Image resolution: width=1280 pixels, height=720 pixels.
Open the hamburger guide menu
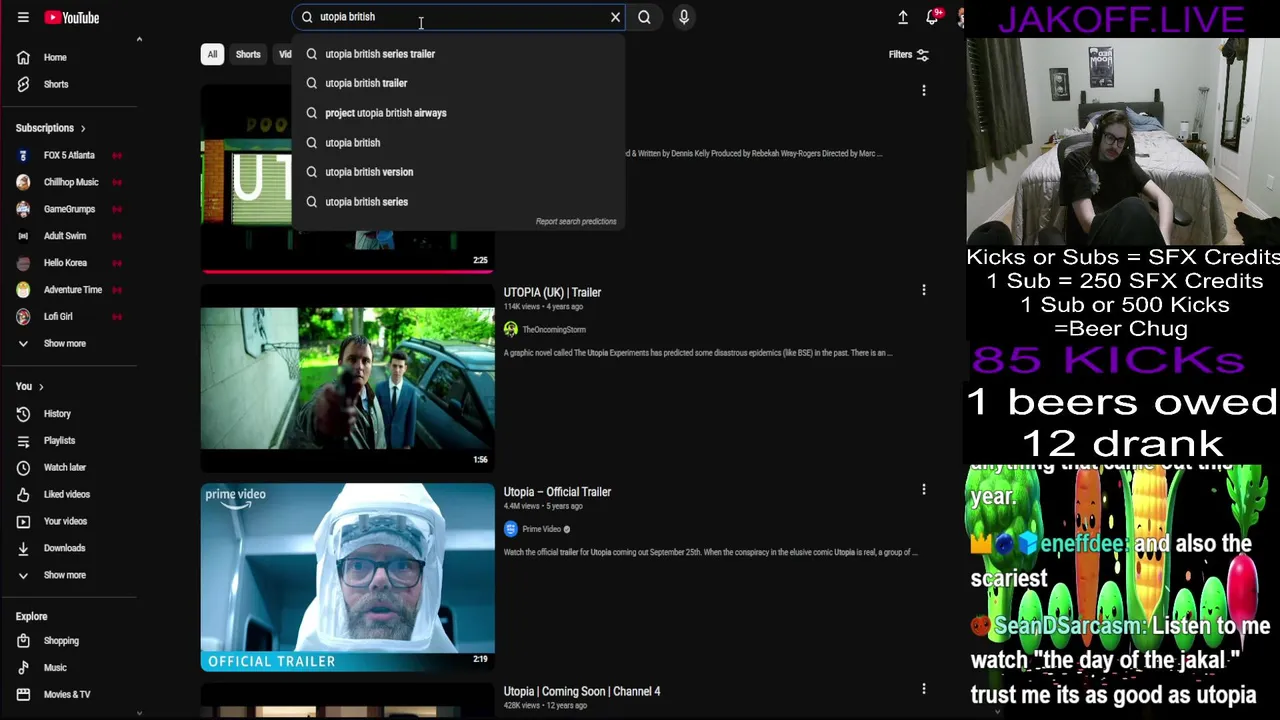[x=23, y=17]
